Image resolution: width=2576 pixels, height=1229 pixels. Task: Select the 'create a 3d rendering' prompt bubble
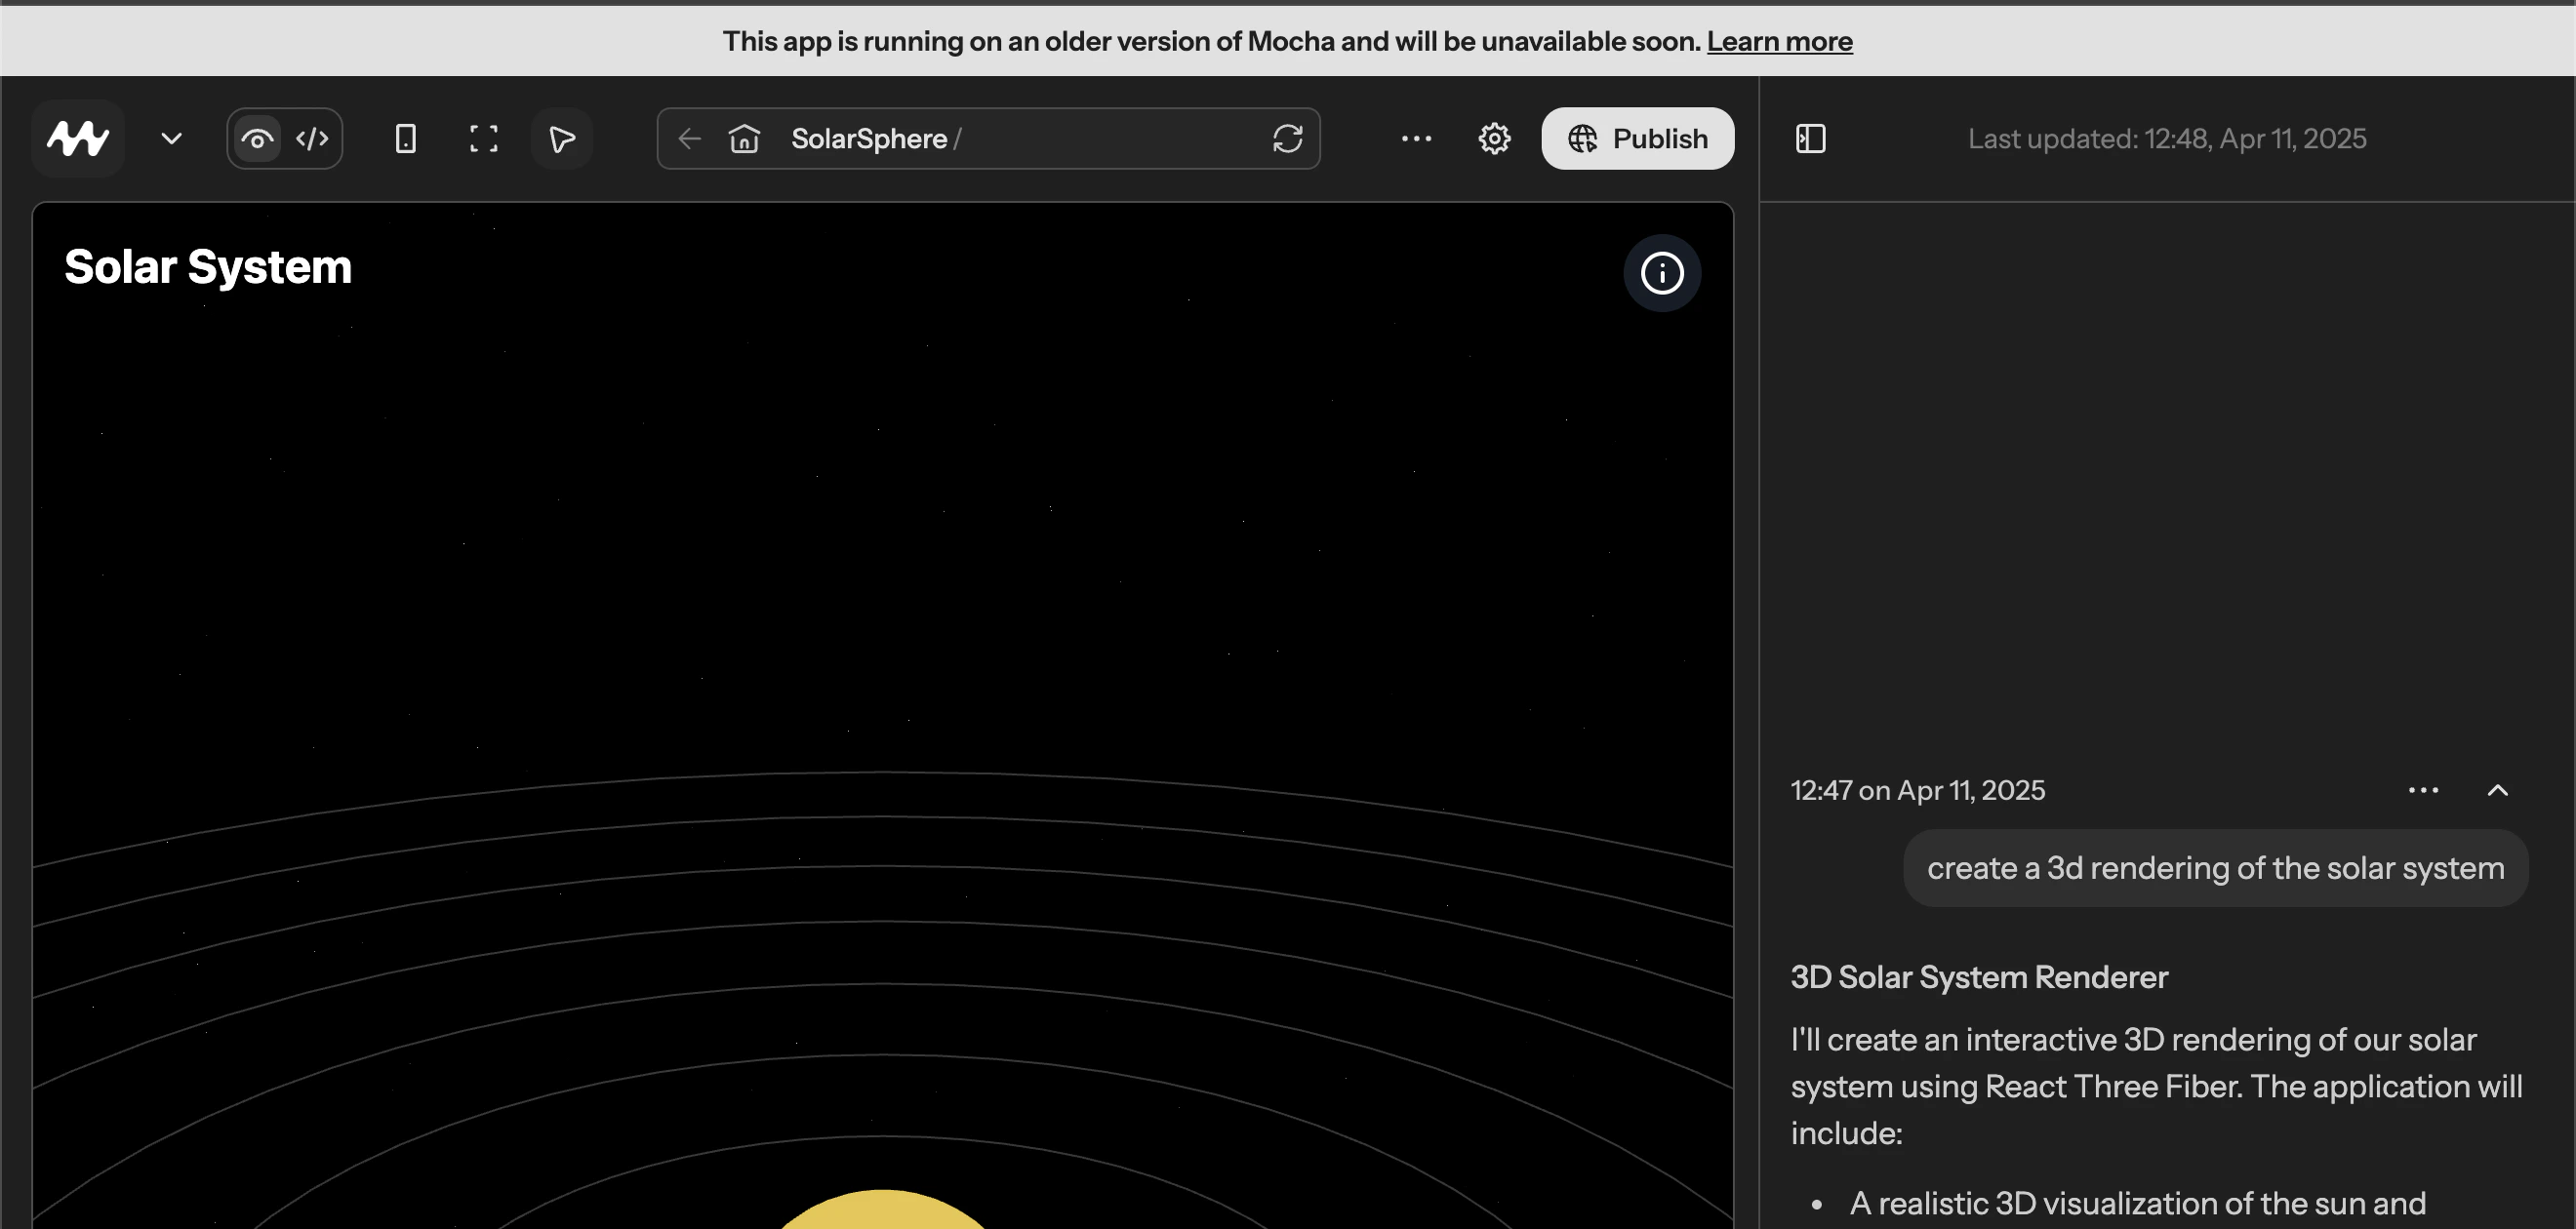point(2215,868)
